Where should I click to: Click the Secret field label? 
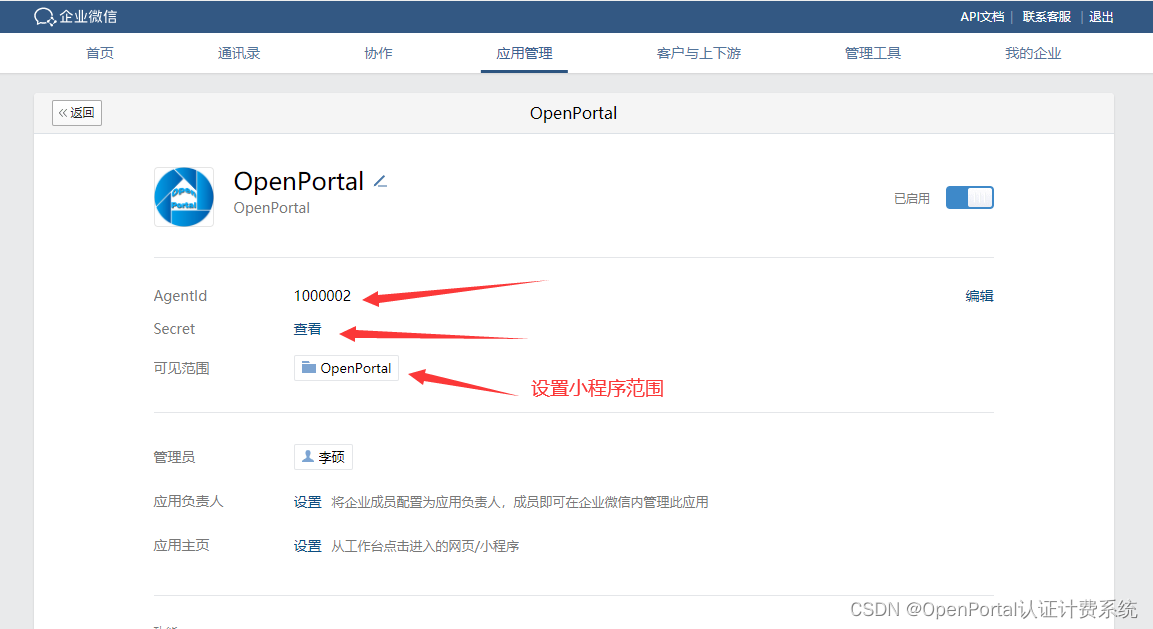click(x=174, y=329)
